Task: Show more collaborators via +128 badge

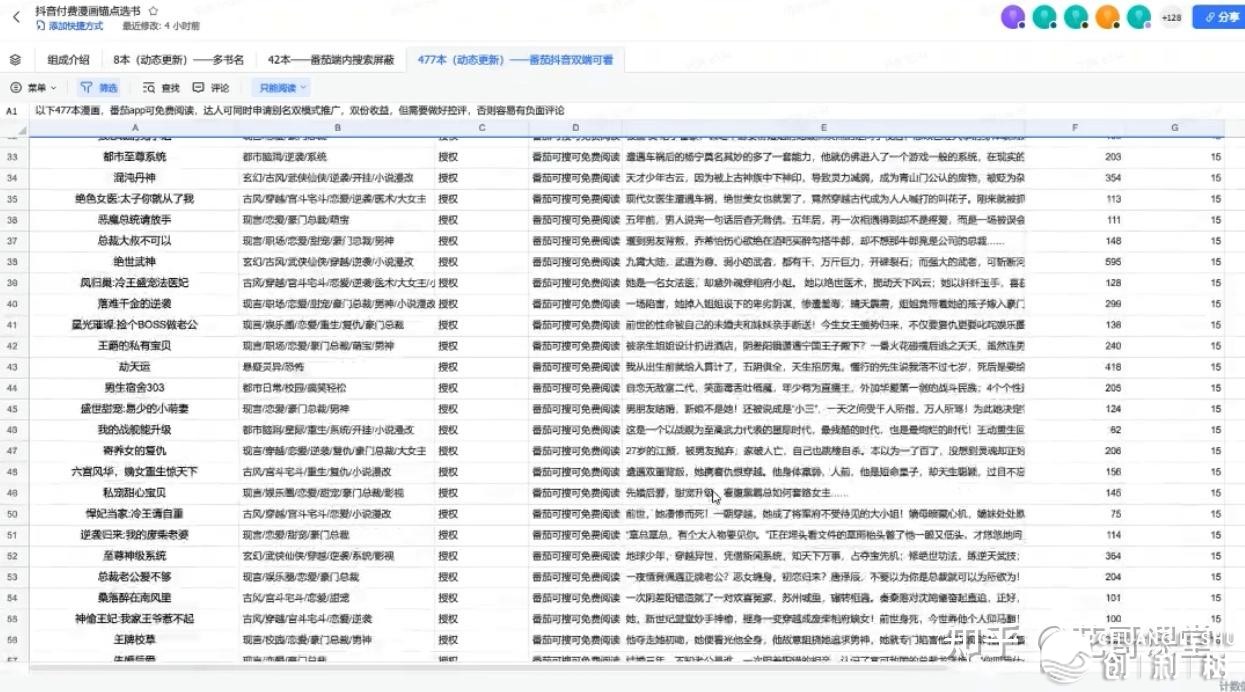Action: pos(1170,17)
